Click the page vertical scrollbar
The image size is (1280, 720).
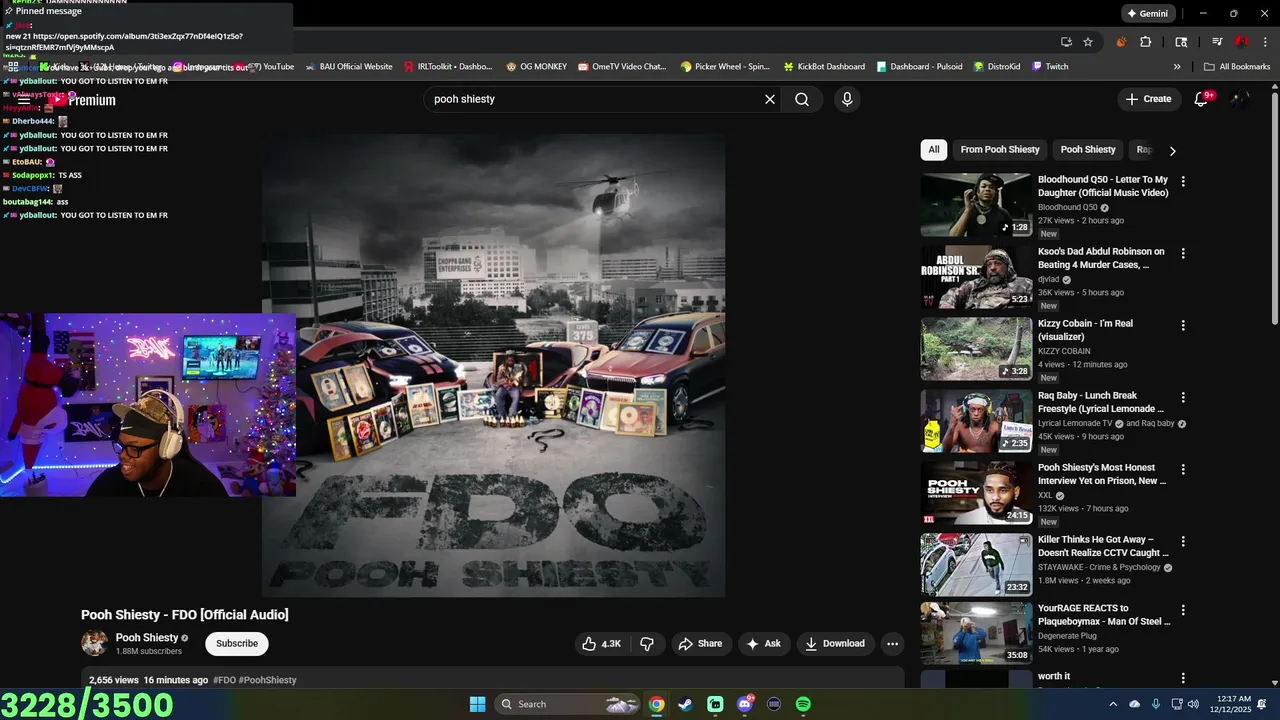(x=1274, y=208)
